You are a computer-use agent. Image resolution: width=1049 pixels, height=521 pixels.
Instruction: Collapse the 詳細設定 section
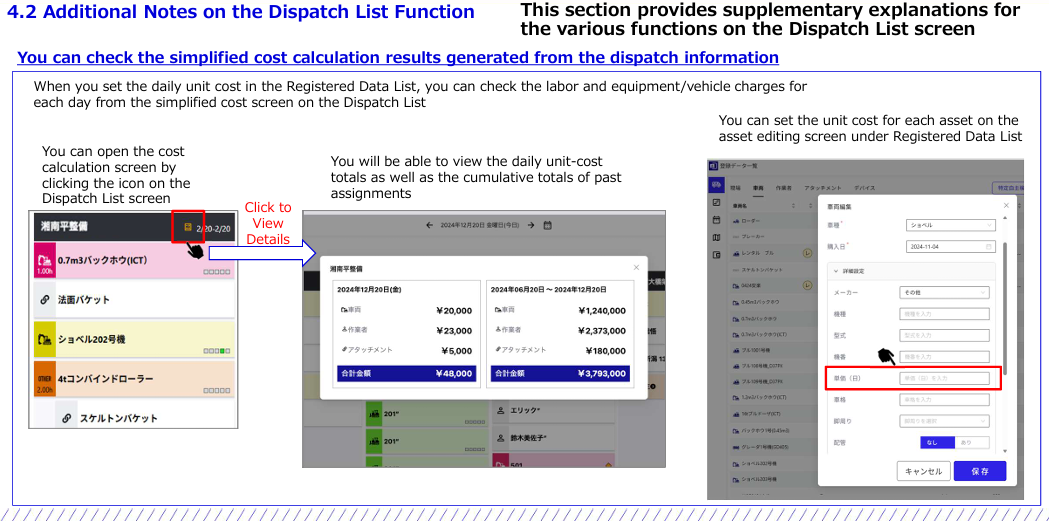(x=836, y=270)
